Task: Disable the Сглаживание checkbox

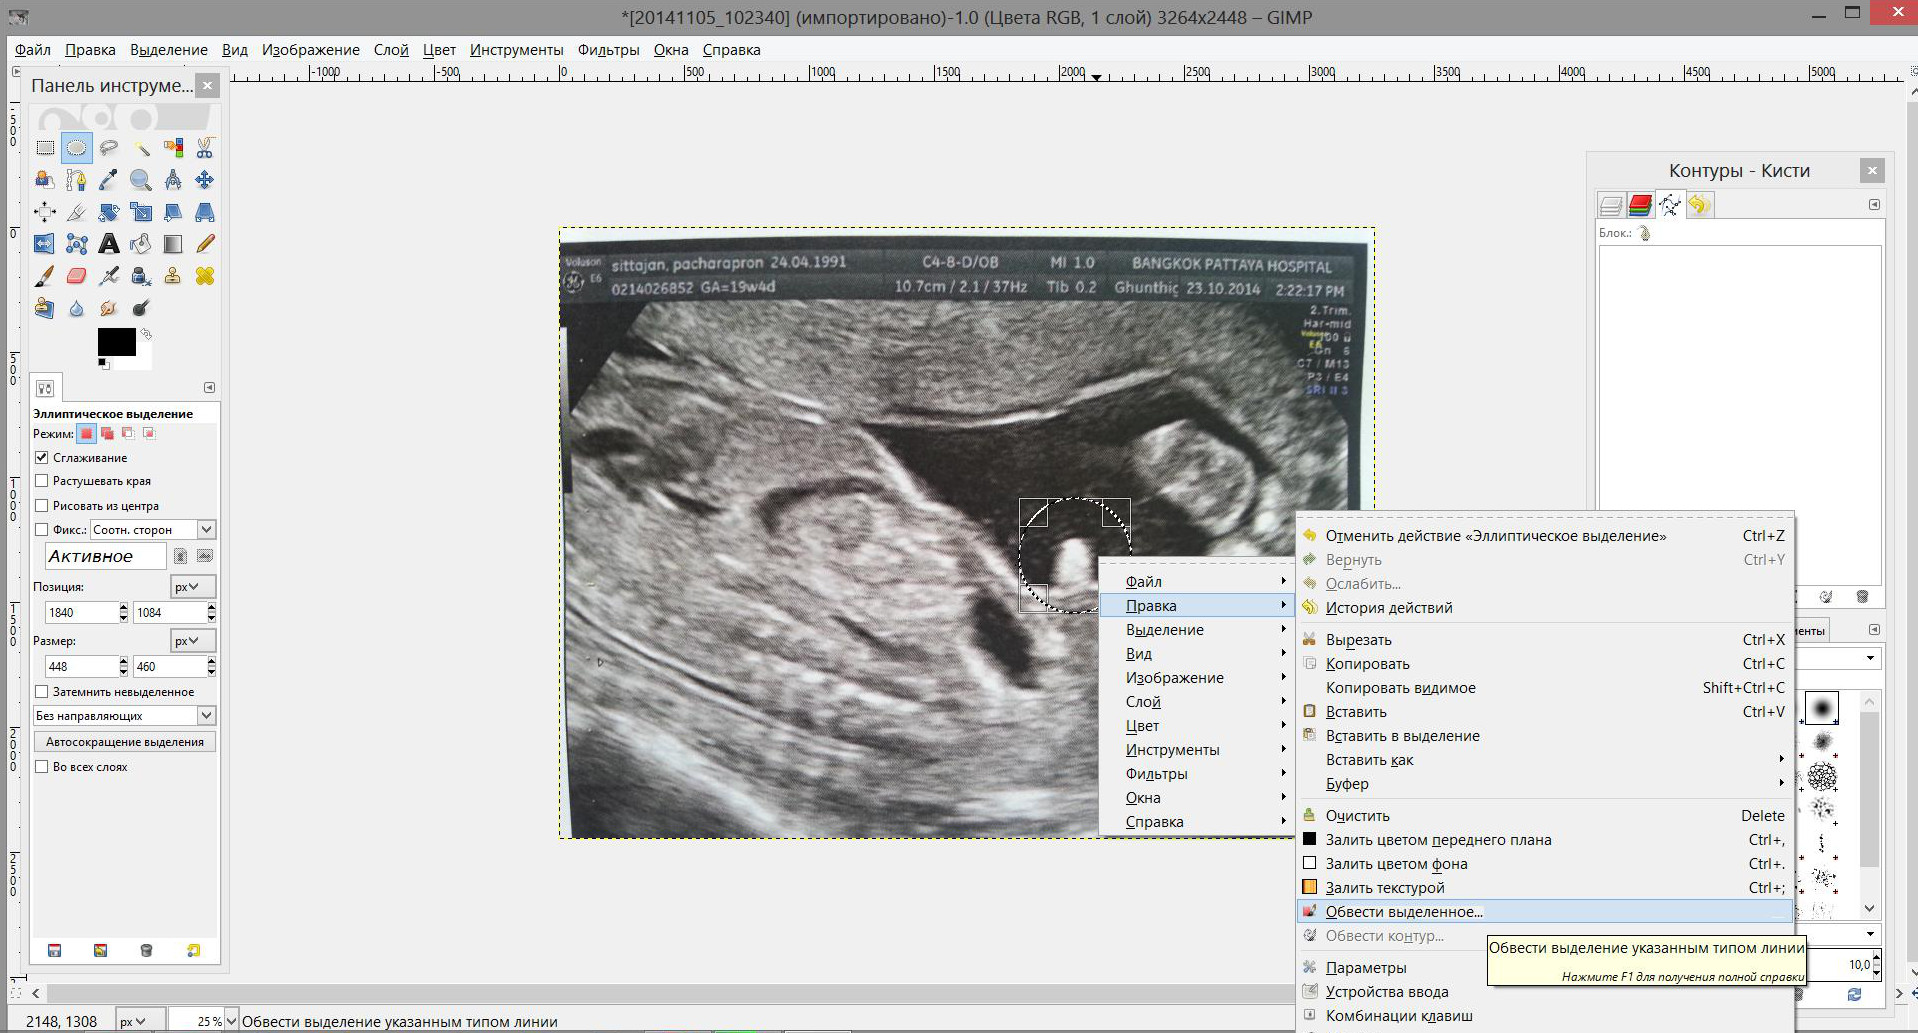Action: pos(42,457)
